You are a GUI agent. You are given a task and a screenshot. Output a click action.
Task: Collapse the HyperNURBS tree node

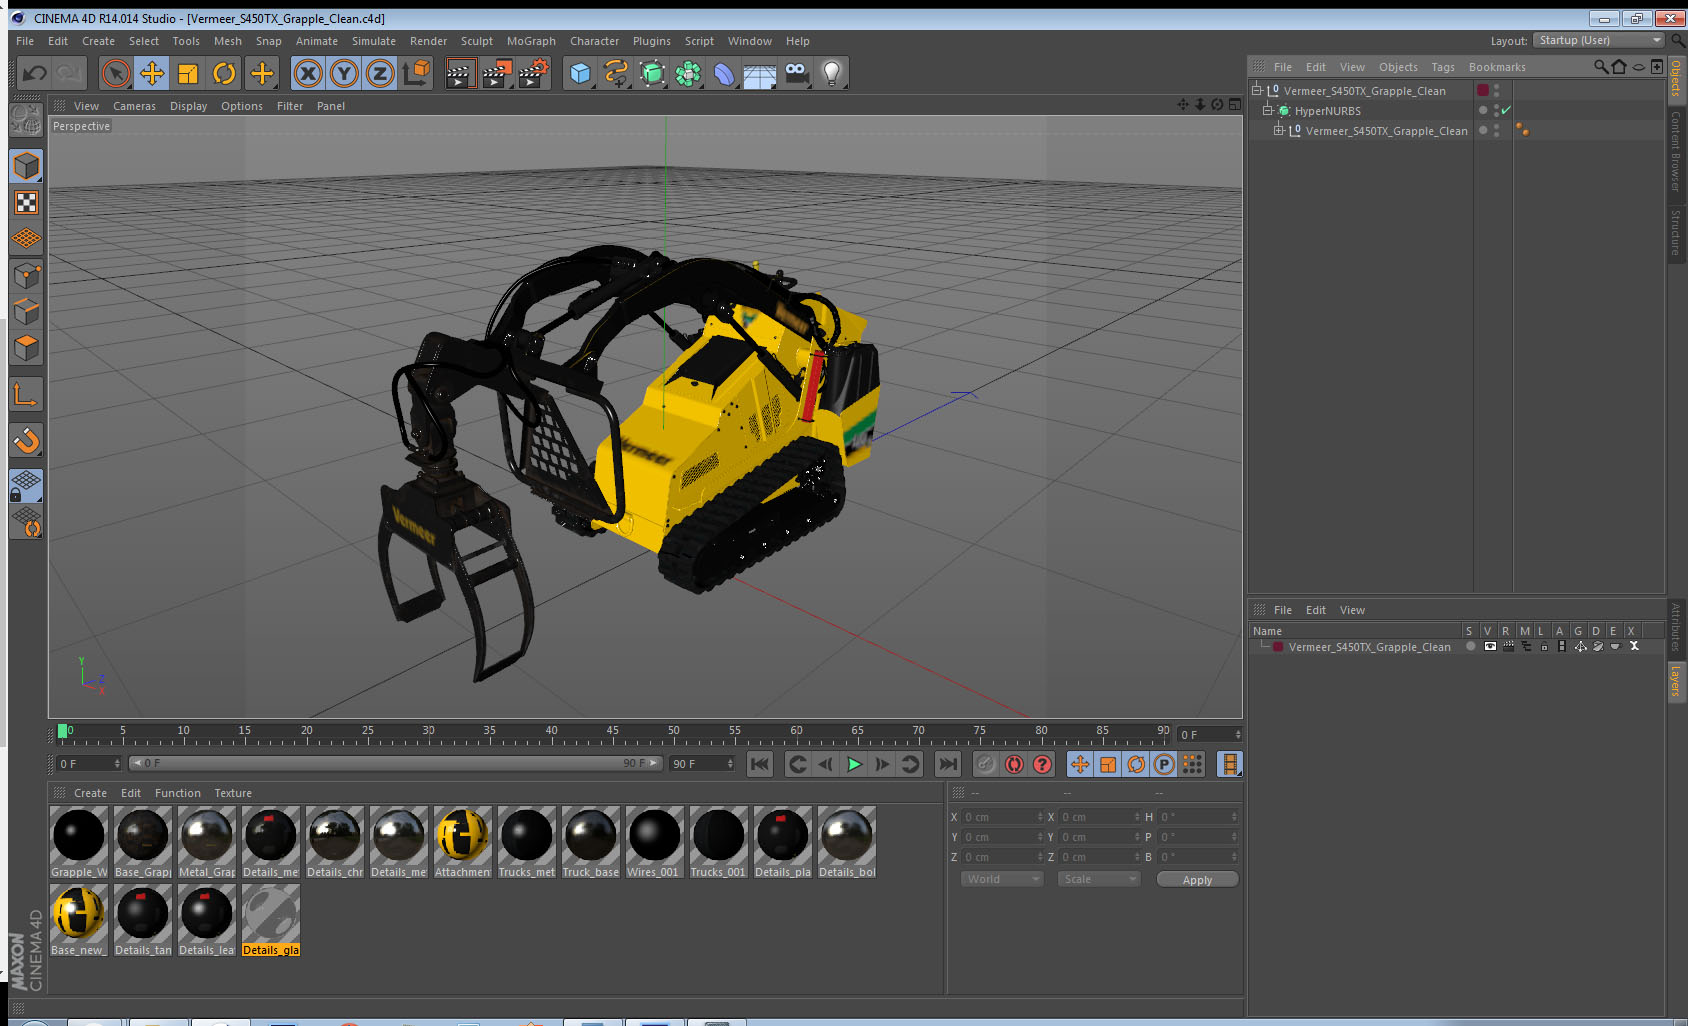pyautogui.click(x=1267, y=110)
